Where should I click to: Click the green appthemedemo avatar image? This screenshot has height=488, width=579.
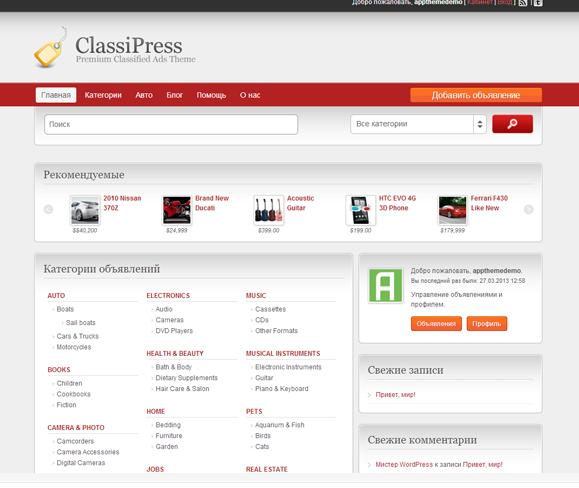[x=386, y=285]
